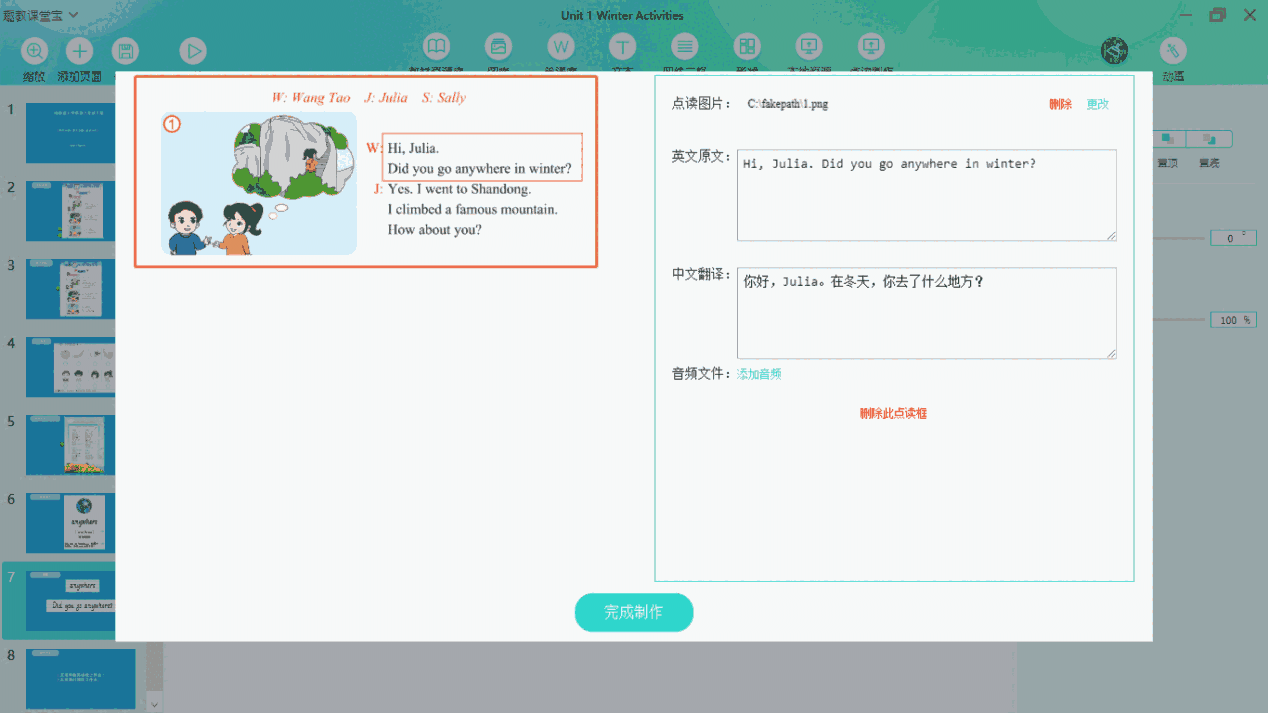The image size is (1268, 713).
Task: Click the bring to top (置顶) icon
Action: (x=1167, y=139)
